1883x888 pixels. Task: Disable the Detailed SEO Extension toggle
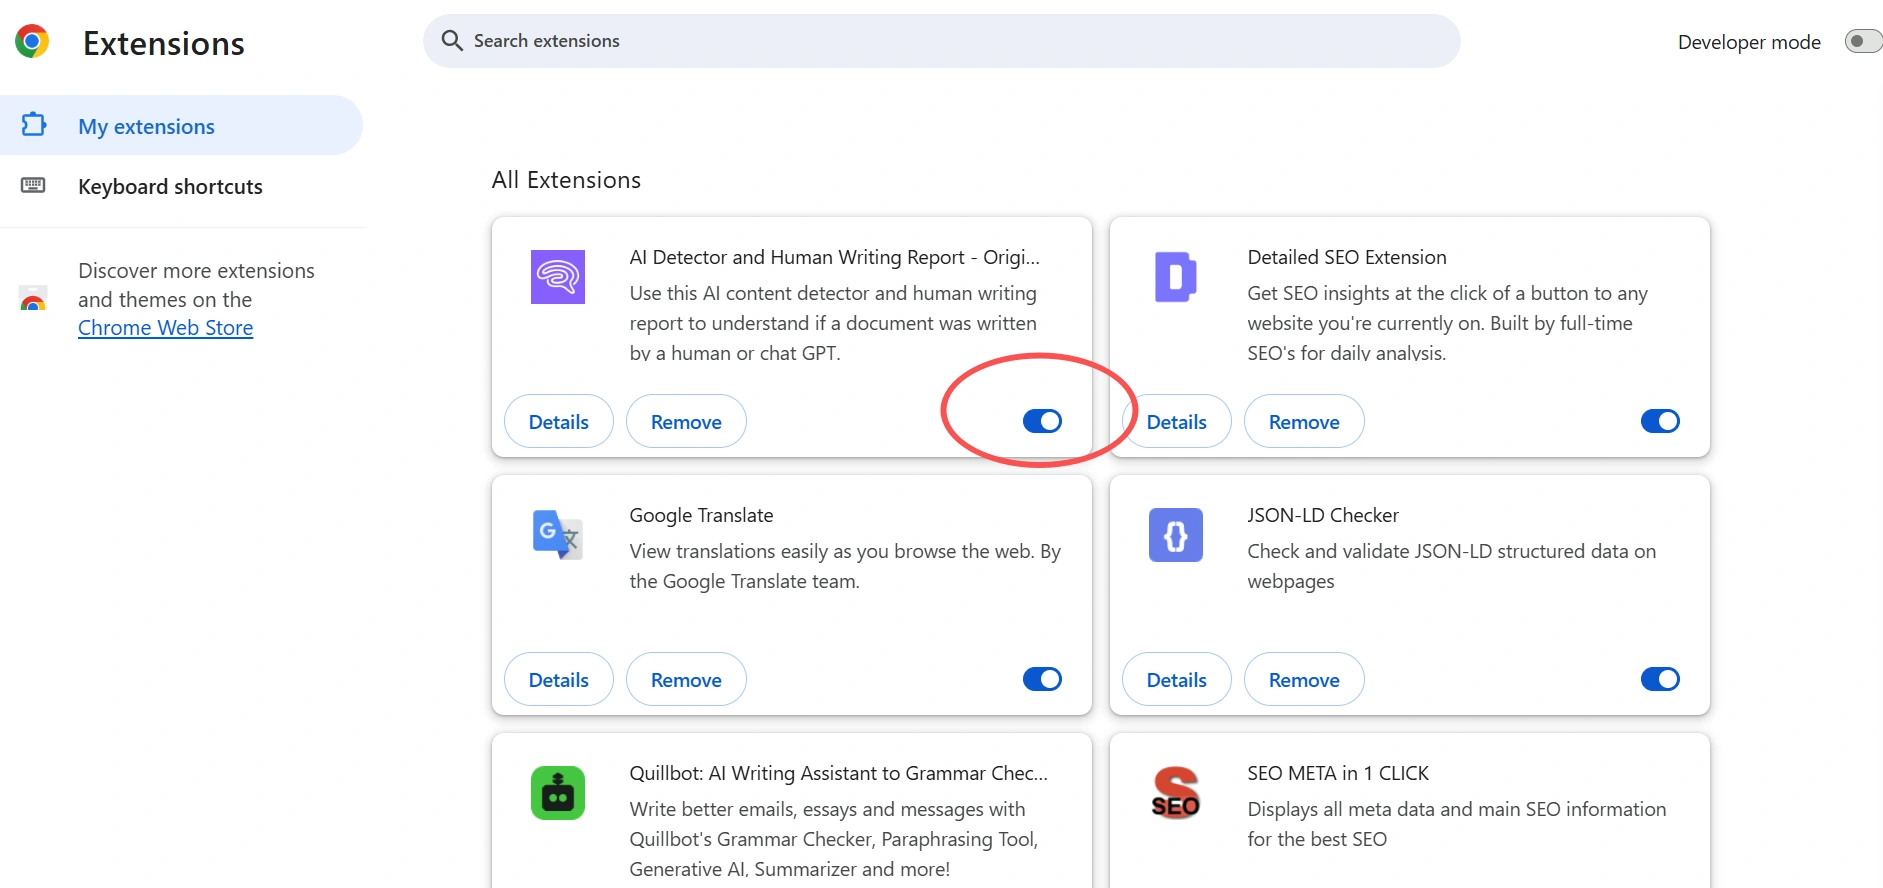point(1660,421)
